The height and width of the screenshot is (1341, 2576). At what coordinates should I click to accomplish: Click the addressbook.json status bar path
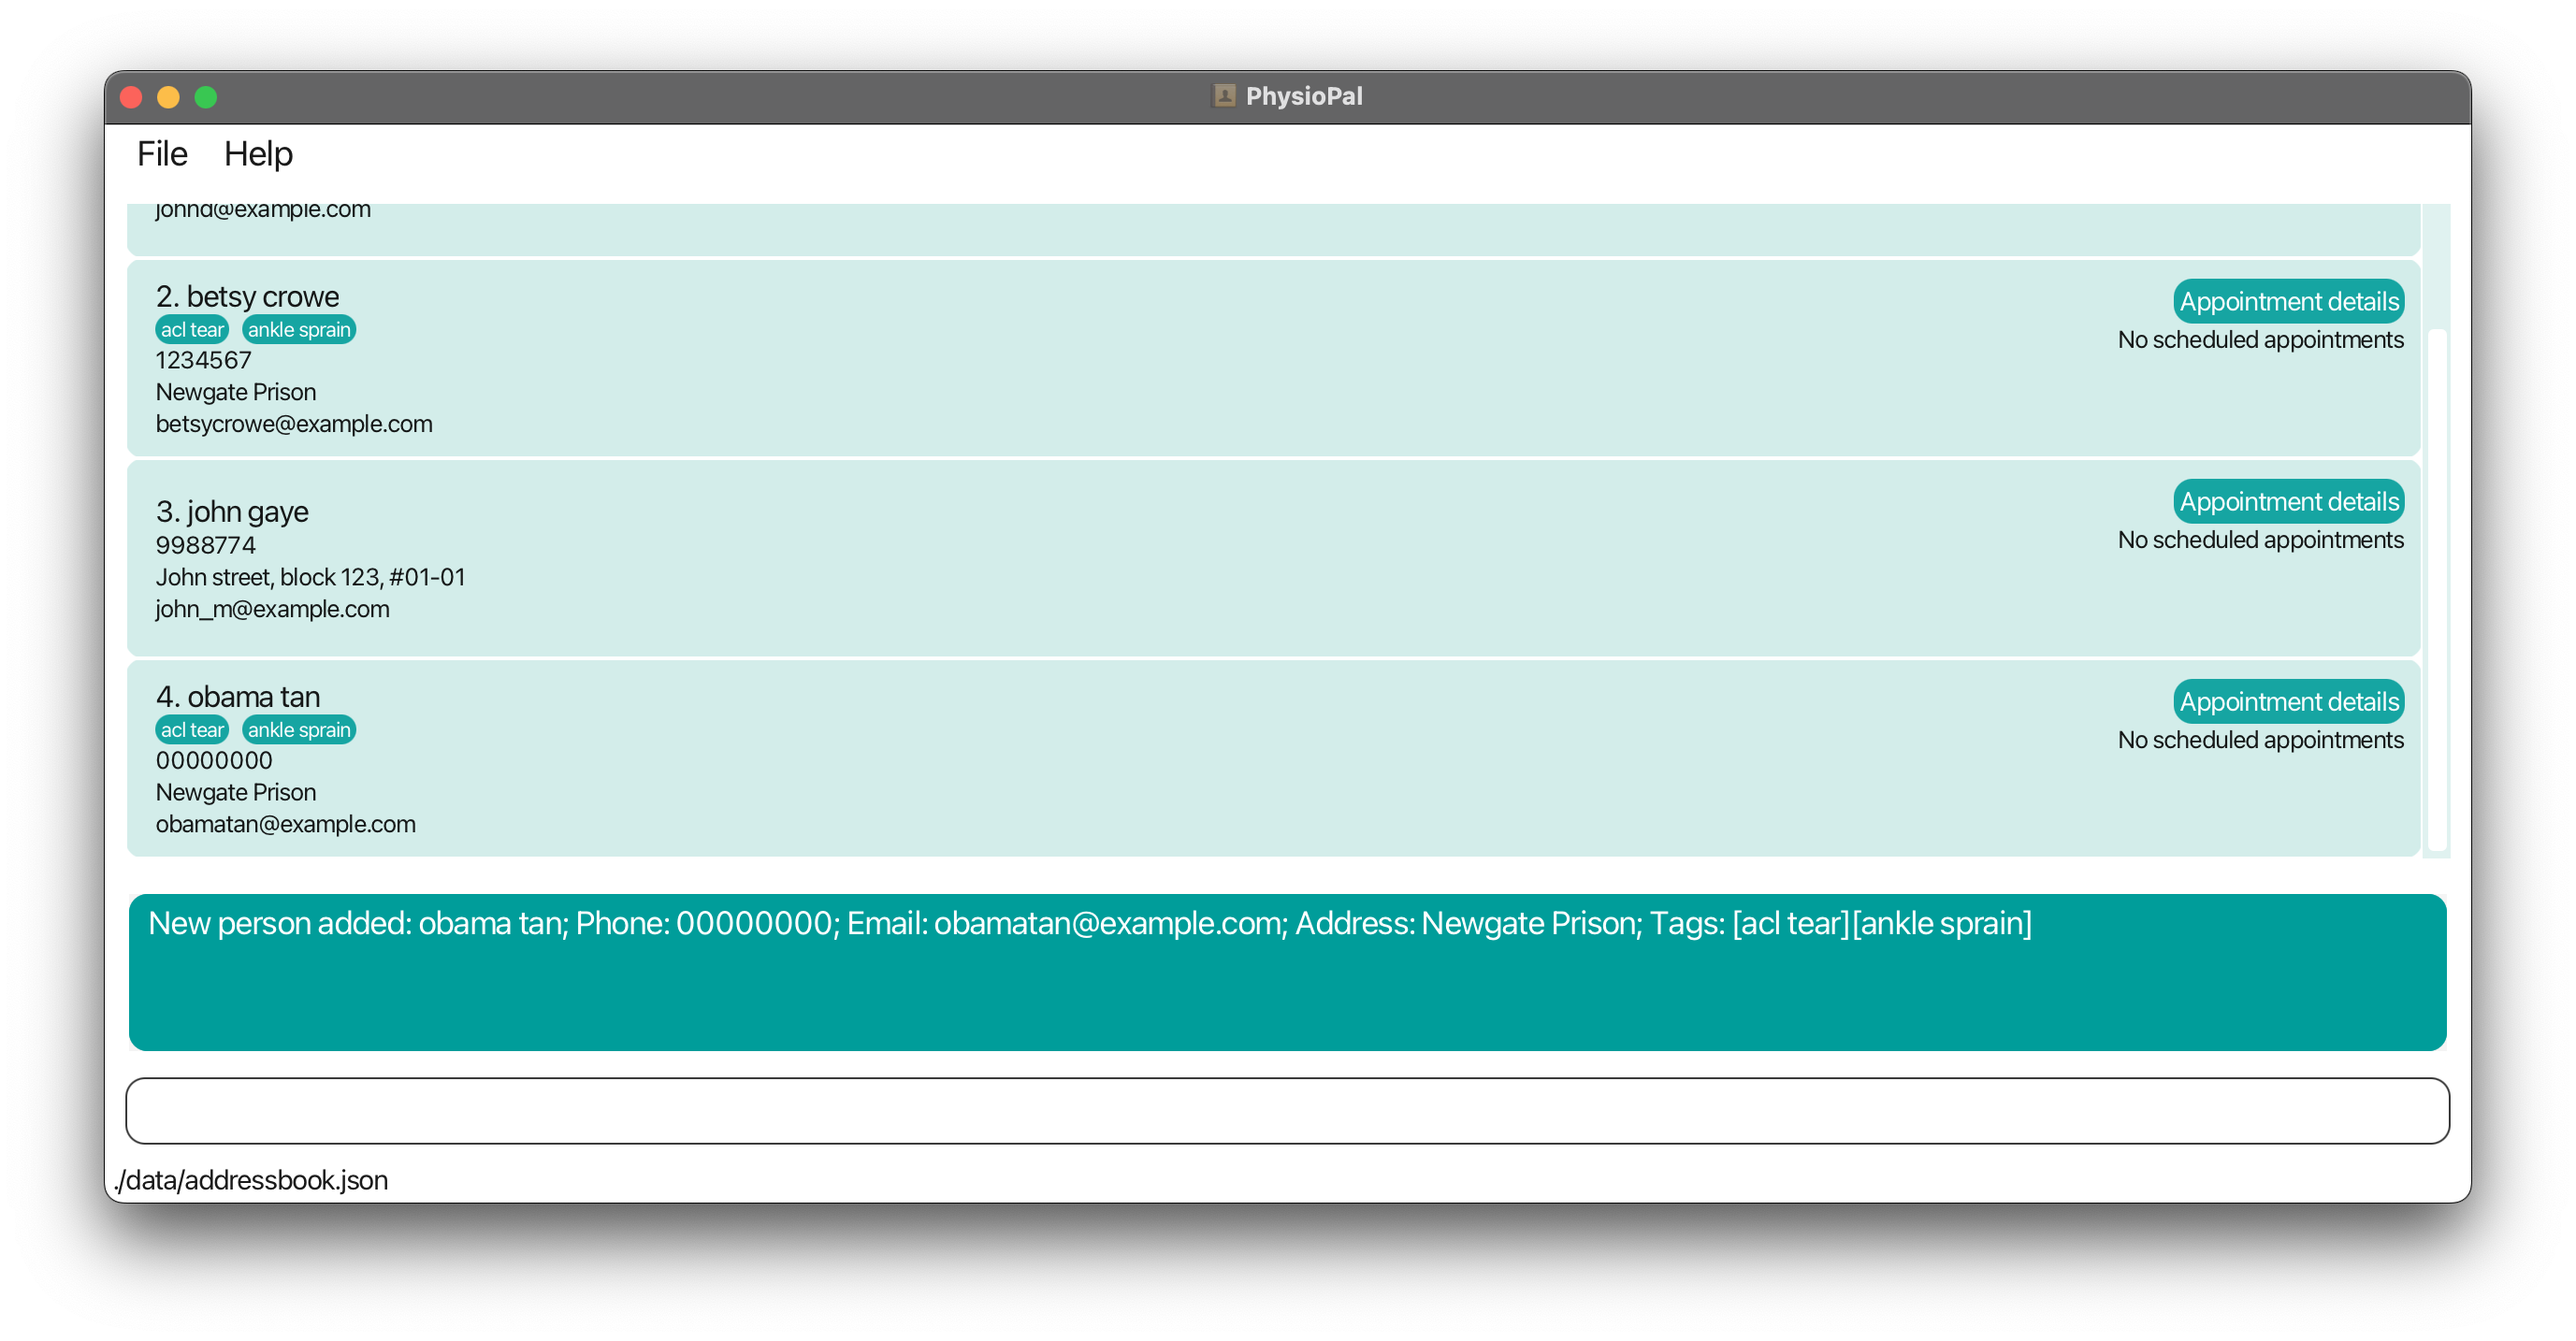click(x=251, y=1180)
